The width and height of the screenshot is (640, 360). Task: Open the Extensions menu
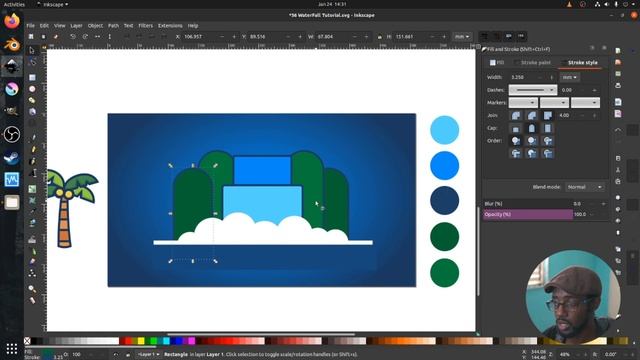coord(170,25)
